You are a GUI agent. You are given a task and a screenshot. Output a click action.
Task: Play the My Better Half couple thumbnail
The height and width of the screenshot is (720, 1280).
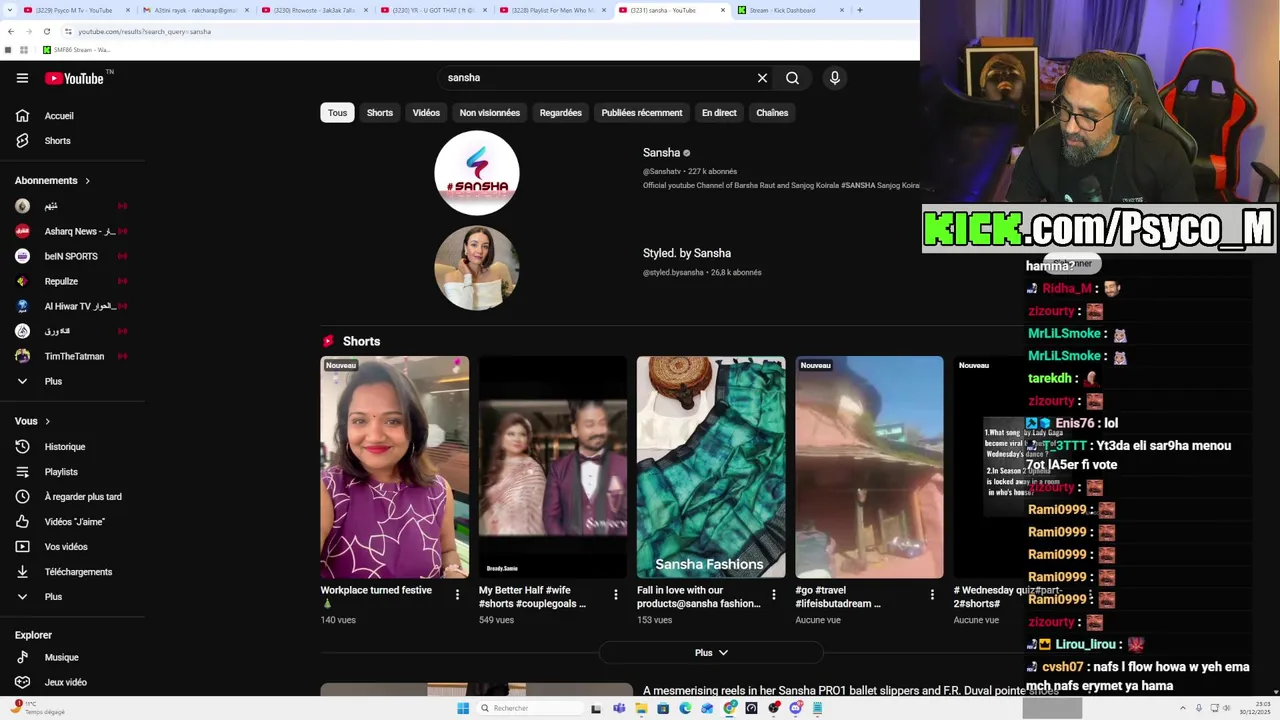coord(553,467)
